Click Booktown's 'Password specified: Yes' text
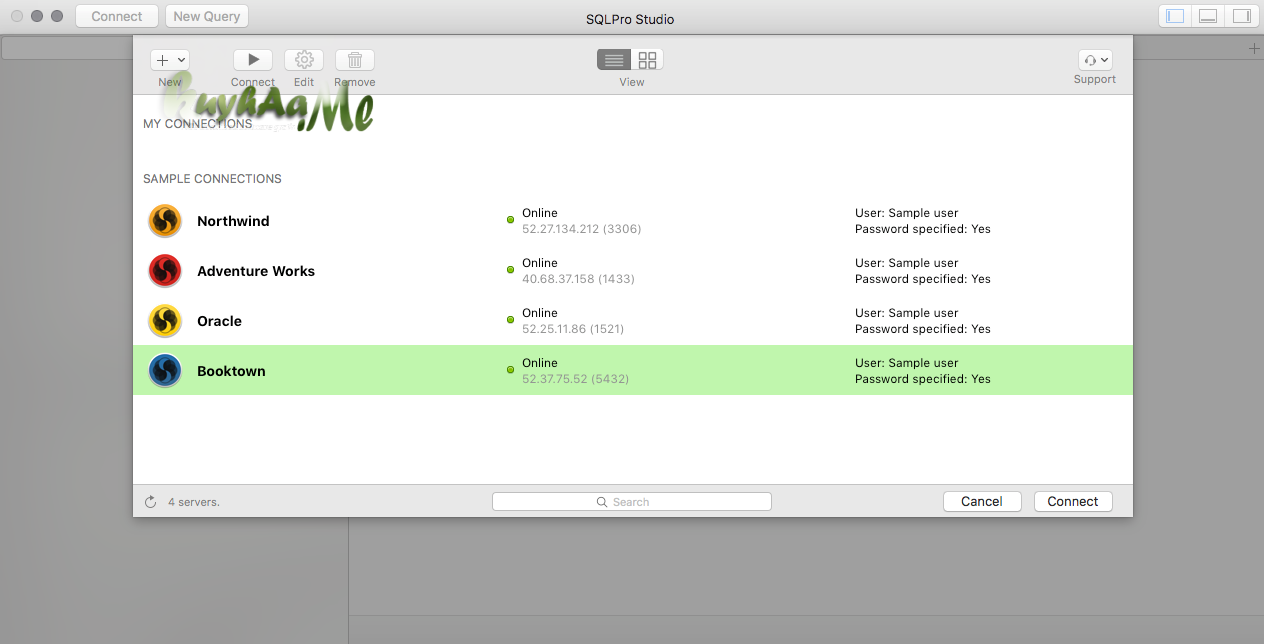This screenshot has height=644, width=1264. click(923, 379)
